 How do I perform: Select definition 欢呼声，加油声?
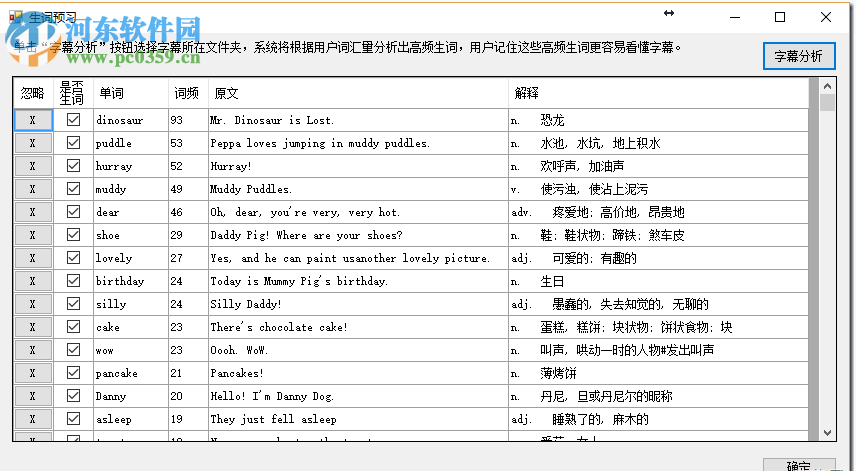click(658, 166)
